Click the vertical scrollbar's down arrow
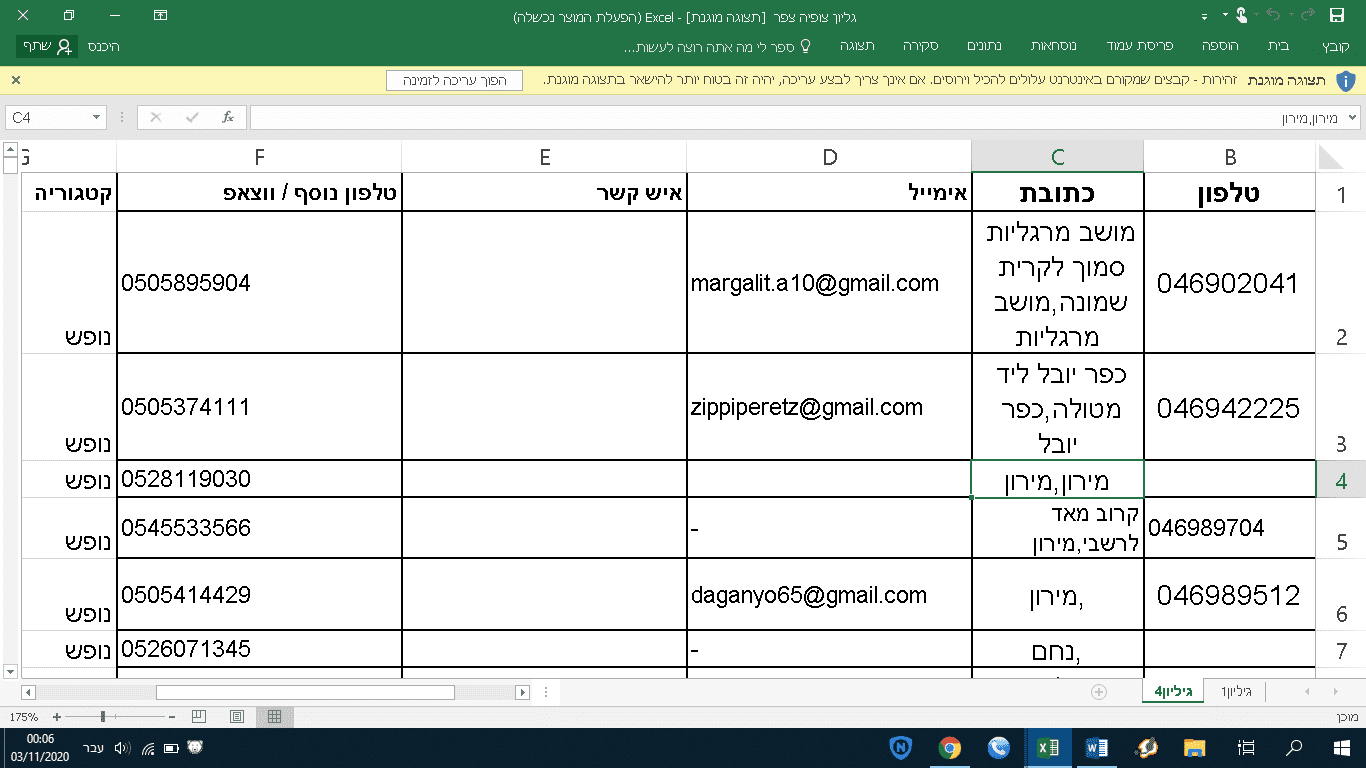This screenshot has height=768, width=1366. coord(10,671)
